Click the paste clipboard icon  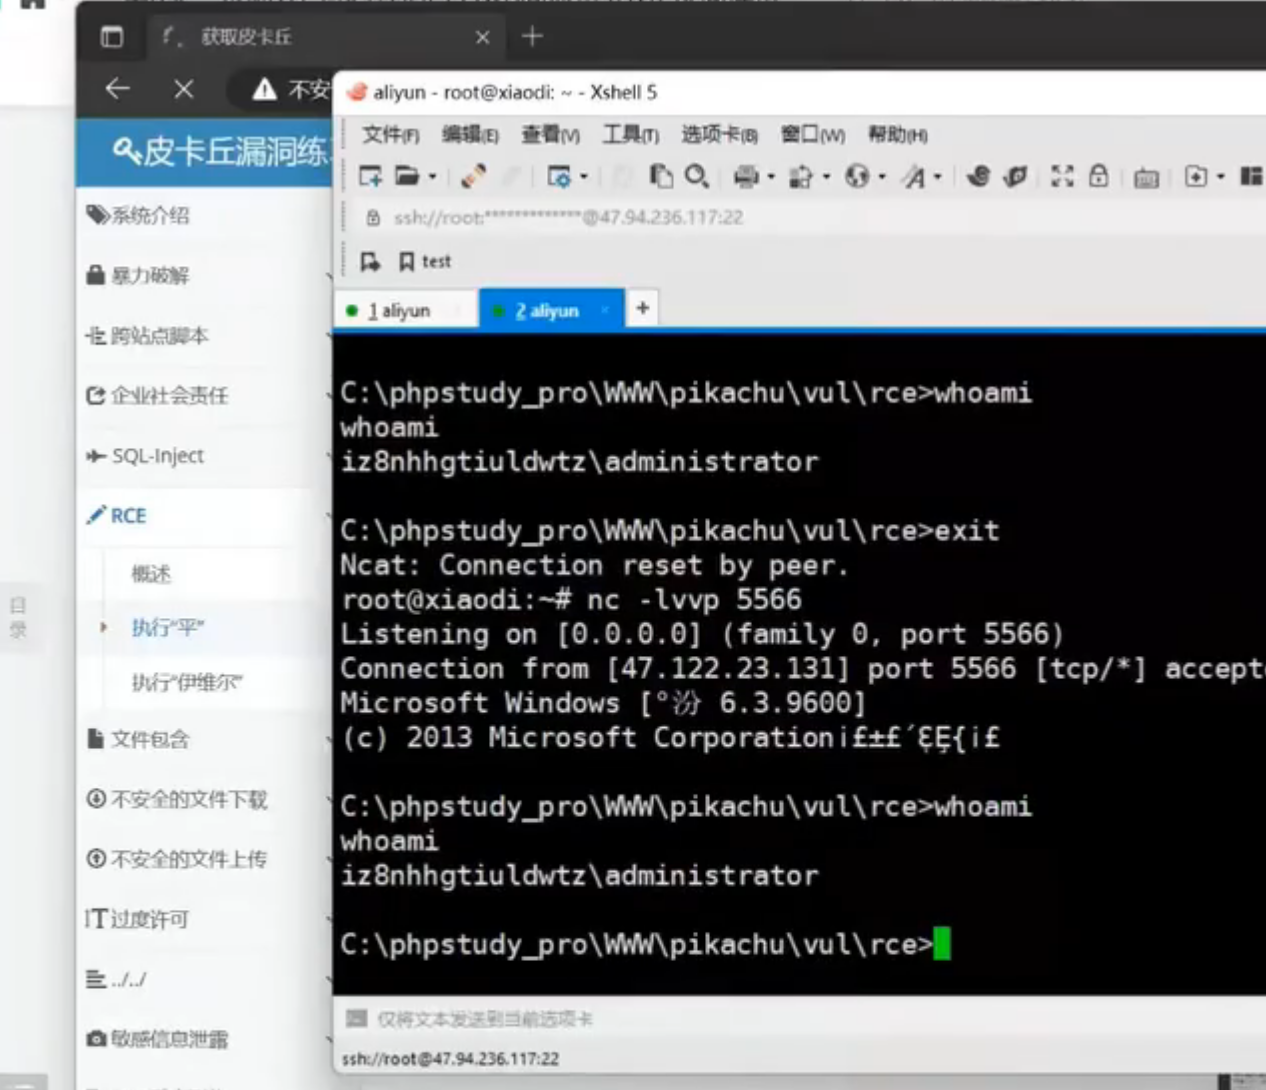(661, 176)
